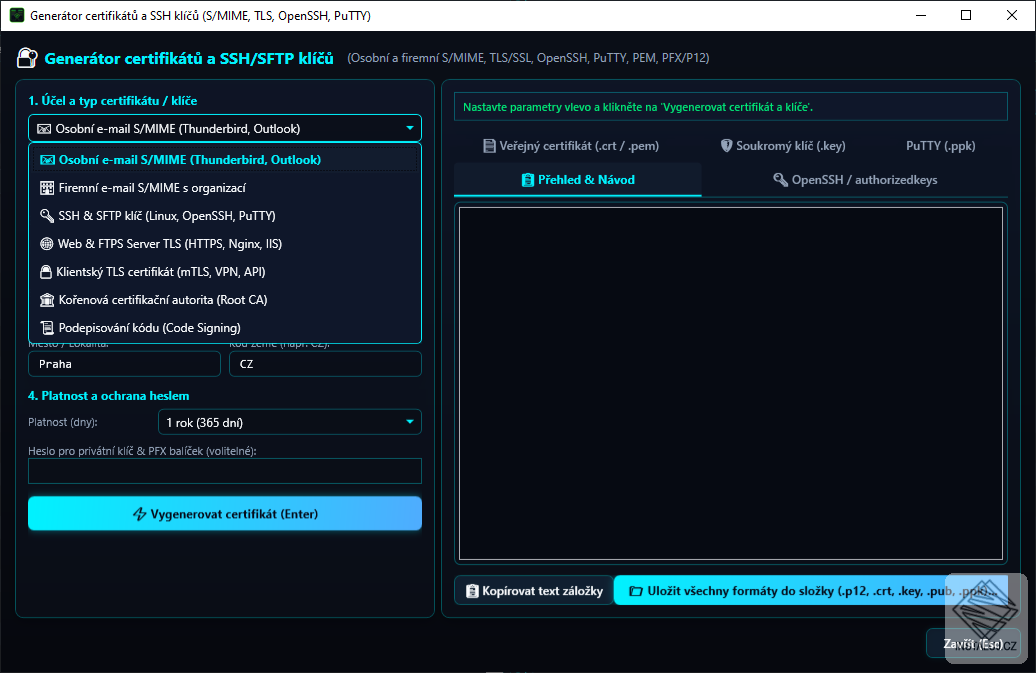The image size is (1036, 673).
Task: Click the globe icon for Web & FTPS Server
Action: pos(47,244)
